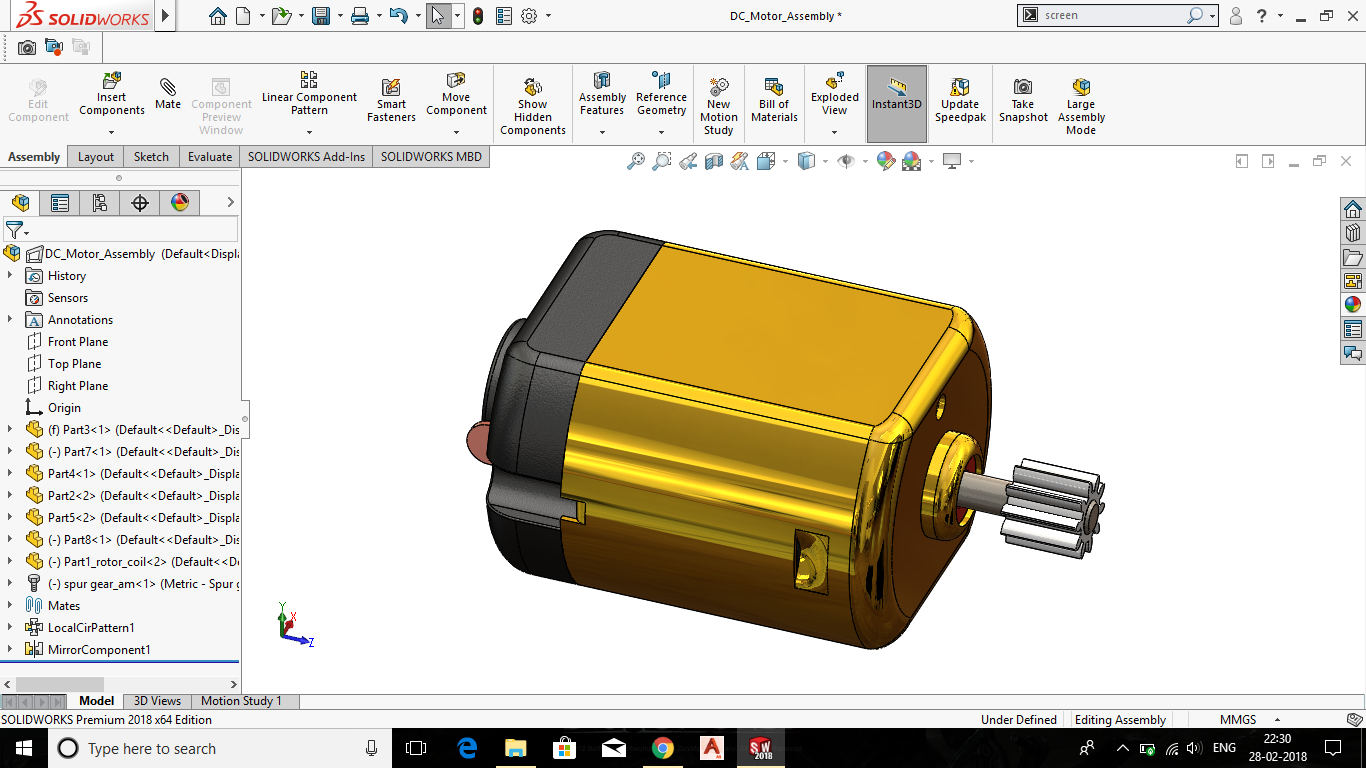Open the Motion Study 1 tab
The height and width of the screenshot is (768, 1366).
pos(241,701)
